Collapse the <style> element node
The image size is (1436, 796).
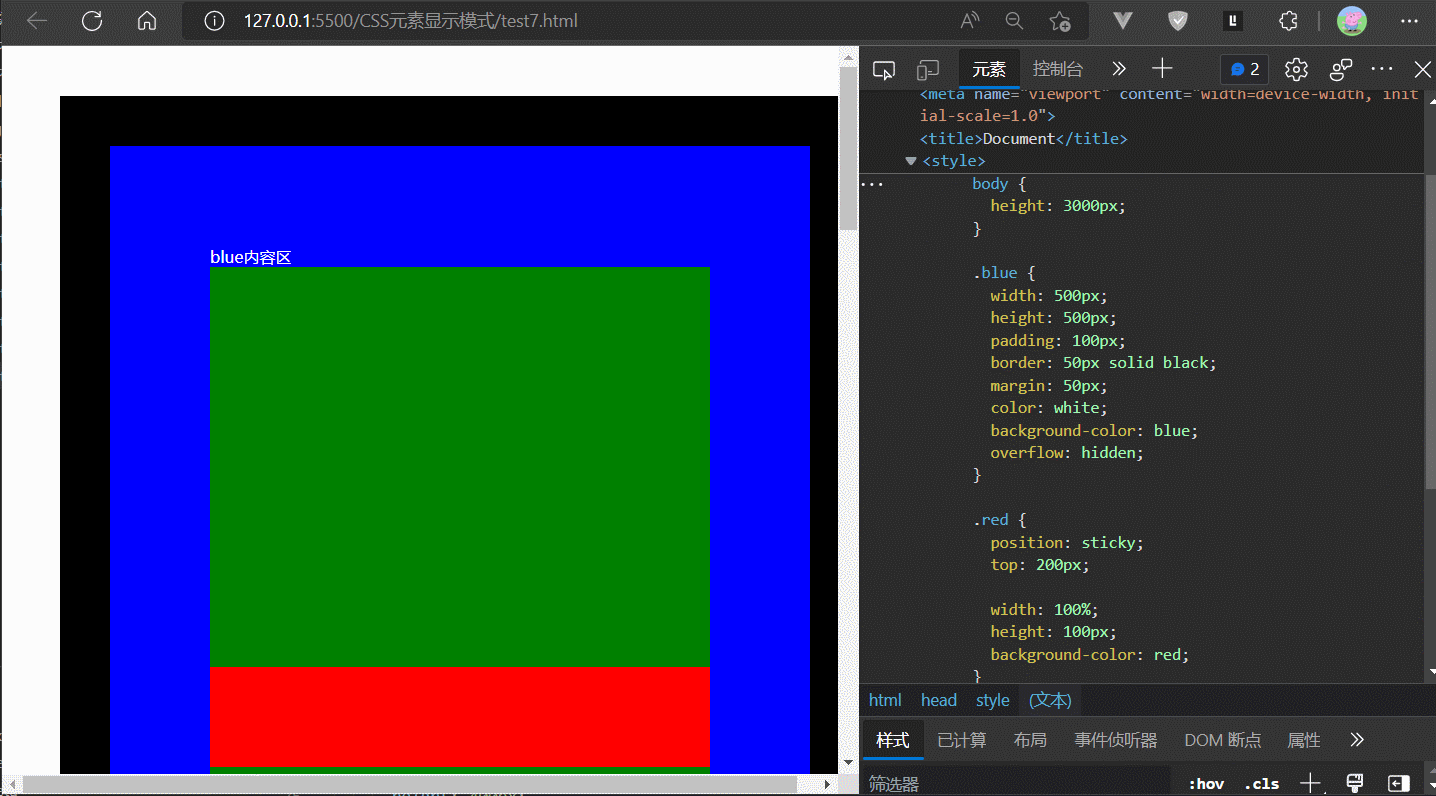(x=910, y=161)
